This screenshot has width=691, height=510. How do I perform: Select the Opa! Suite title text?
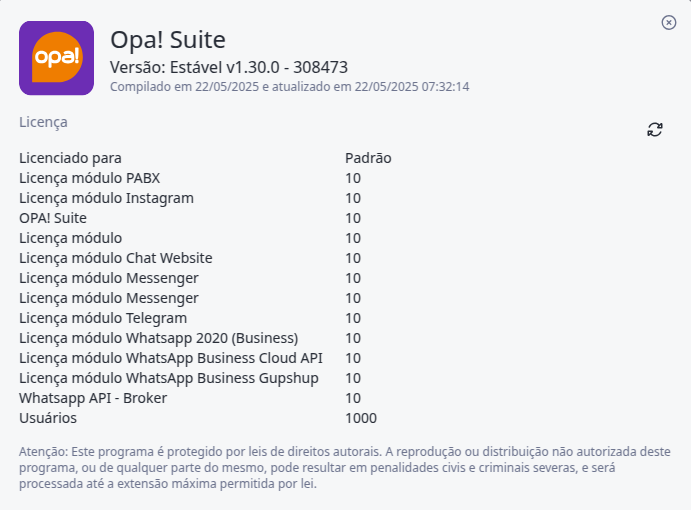(168, 40)
